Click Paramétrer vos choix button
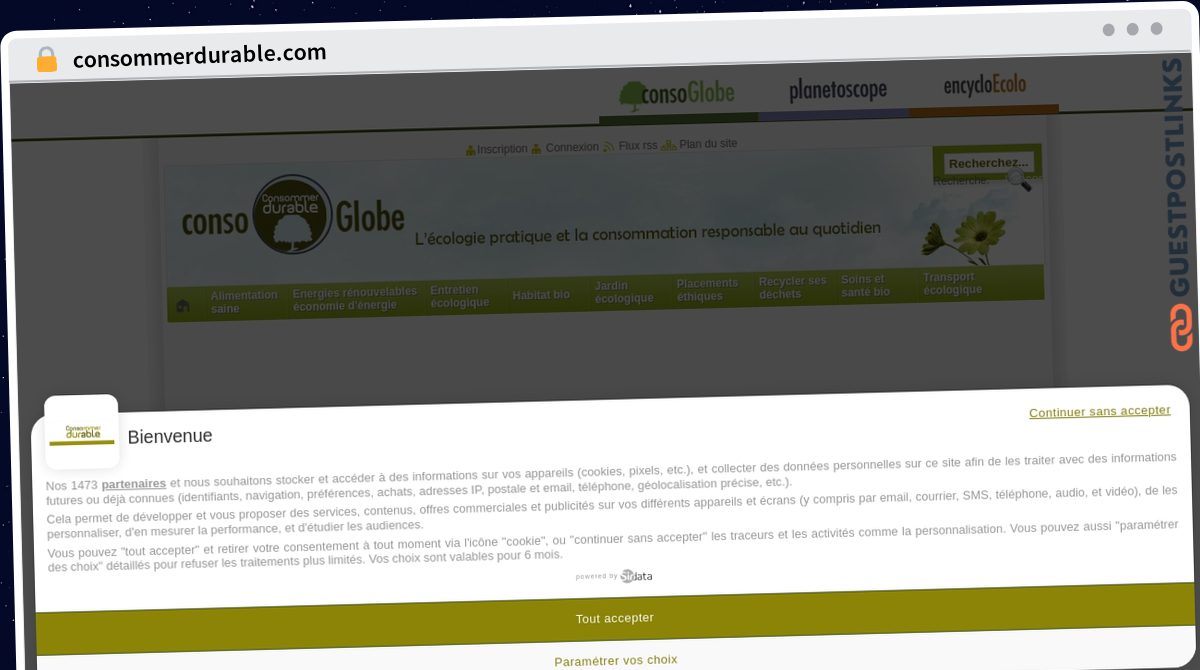 (616, 660)
